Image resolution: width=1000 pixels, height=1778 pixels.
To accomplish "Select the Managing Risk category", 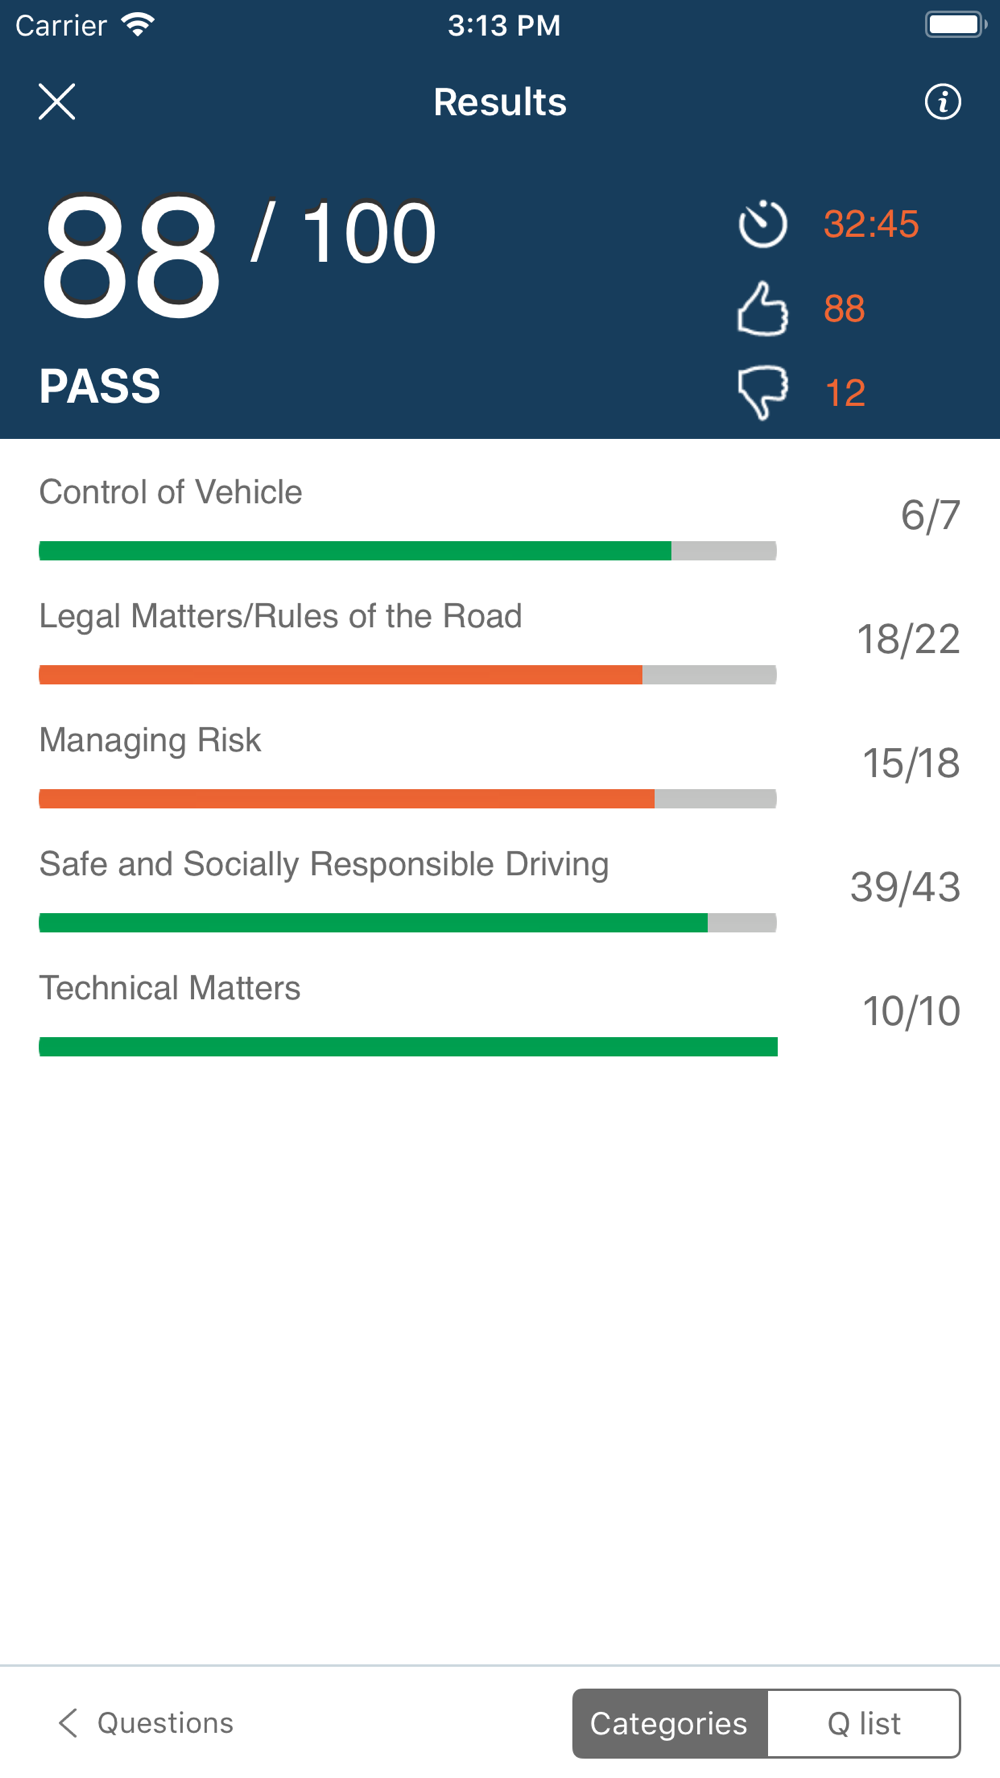I will pyautogui.click(x=500, y=764).
